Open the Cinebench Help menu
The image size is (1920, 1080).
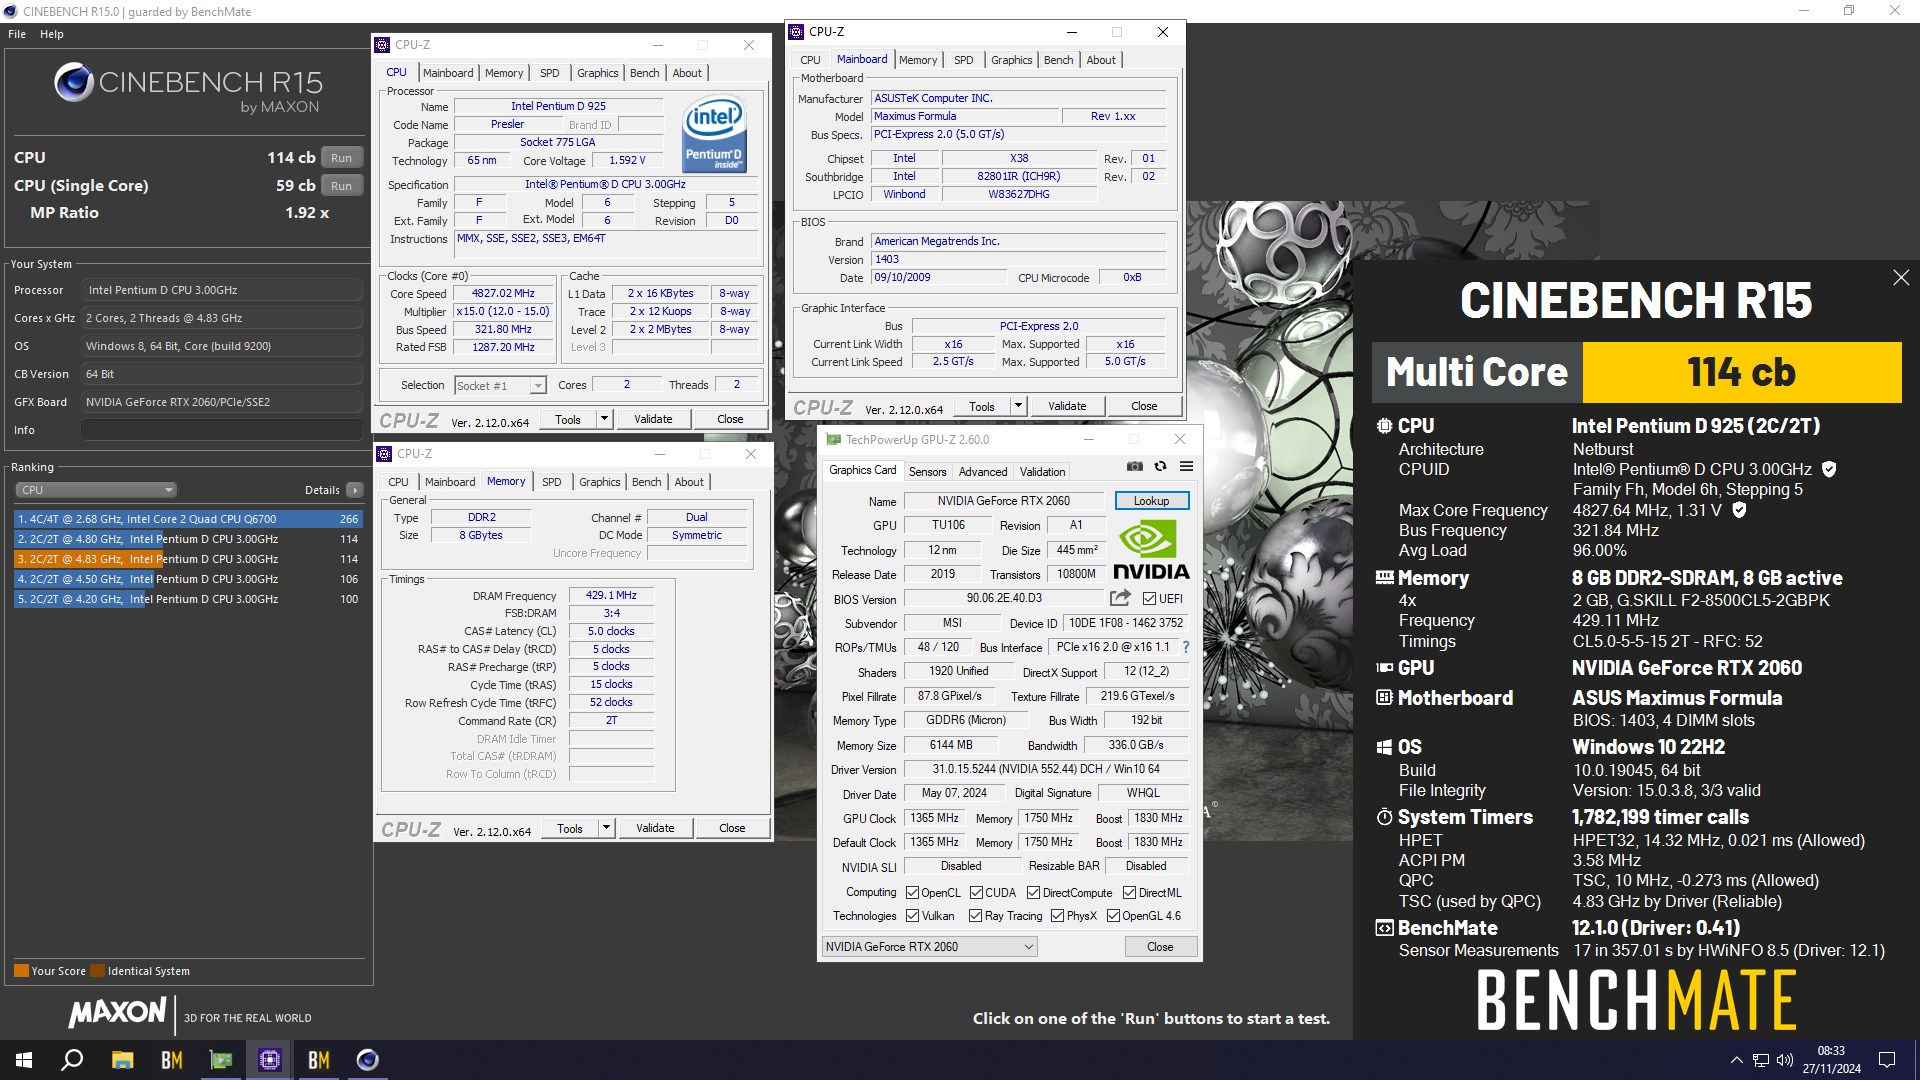[x=52, y=34]
